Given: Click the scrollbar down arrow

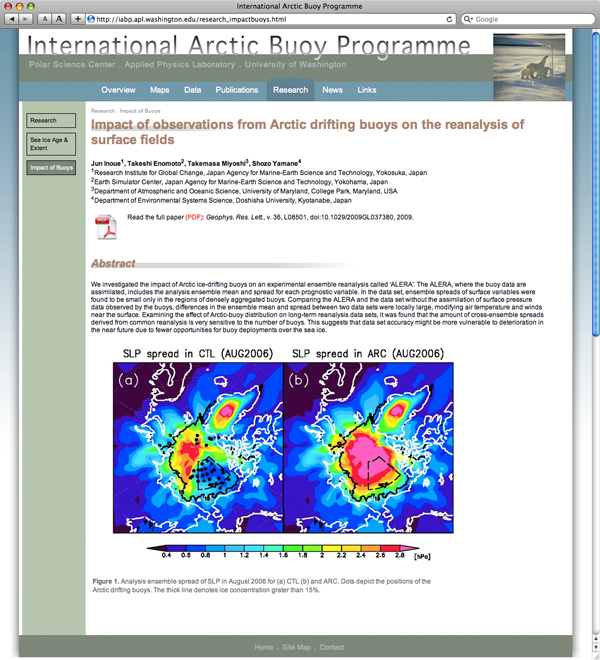Looking at the screenshot, I should (x=595, y=648).
